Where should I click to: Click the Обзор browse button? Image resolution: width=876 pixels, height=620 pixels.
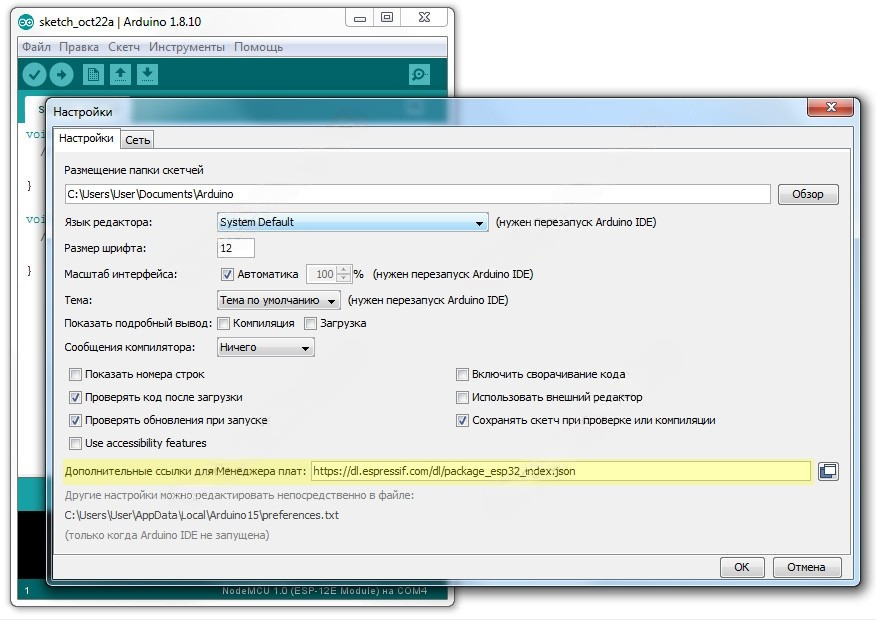pyautogui.click(x=808, y=194)
